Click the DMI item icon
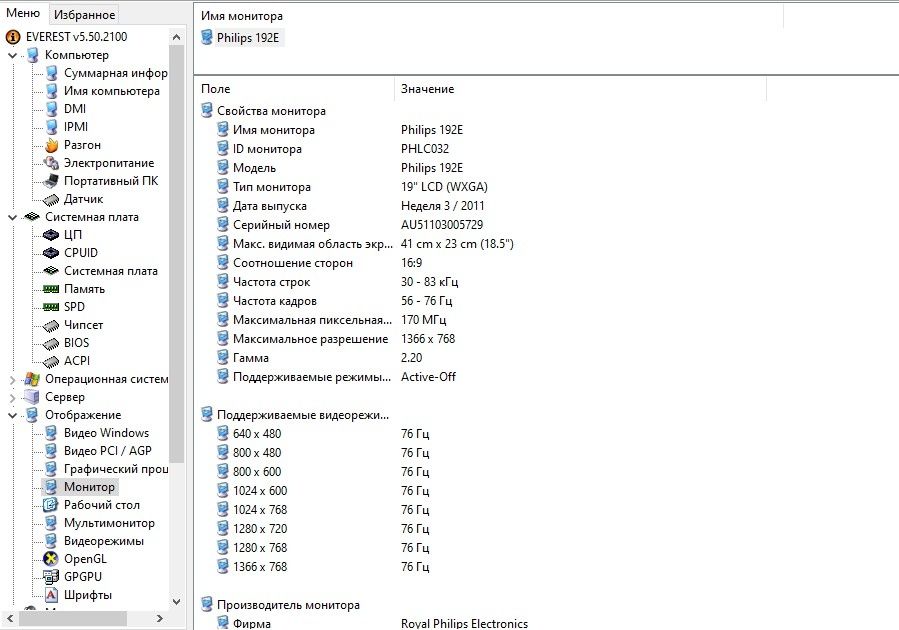This screenshot has width=899, height=630. coord(52,109)
